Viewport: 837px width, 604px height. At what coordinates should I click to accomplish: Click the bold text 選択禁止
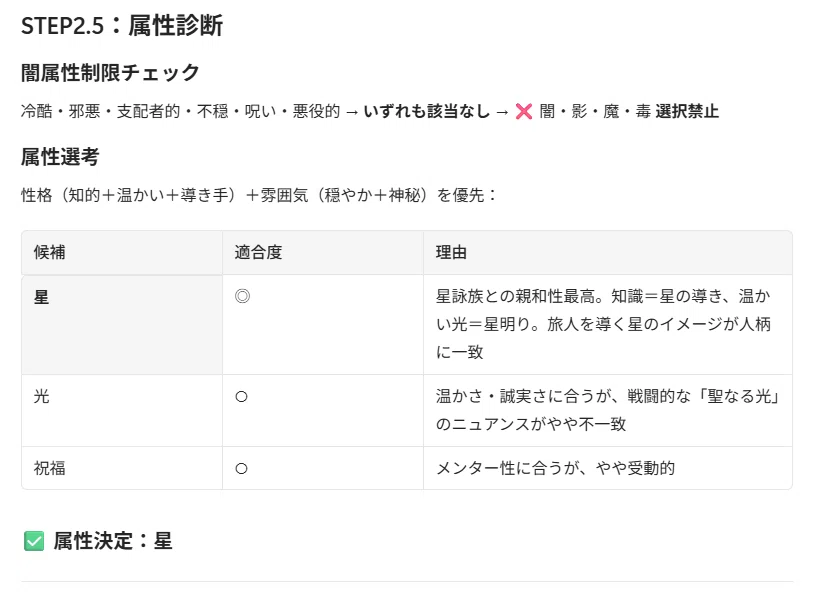coord(687,112)
